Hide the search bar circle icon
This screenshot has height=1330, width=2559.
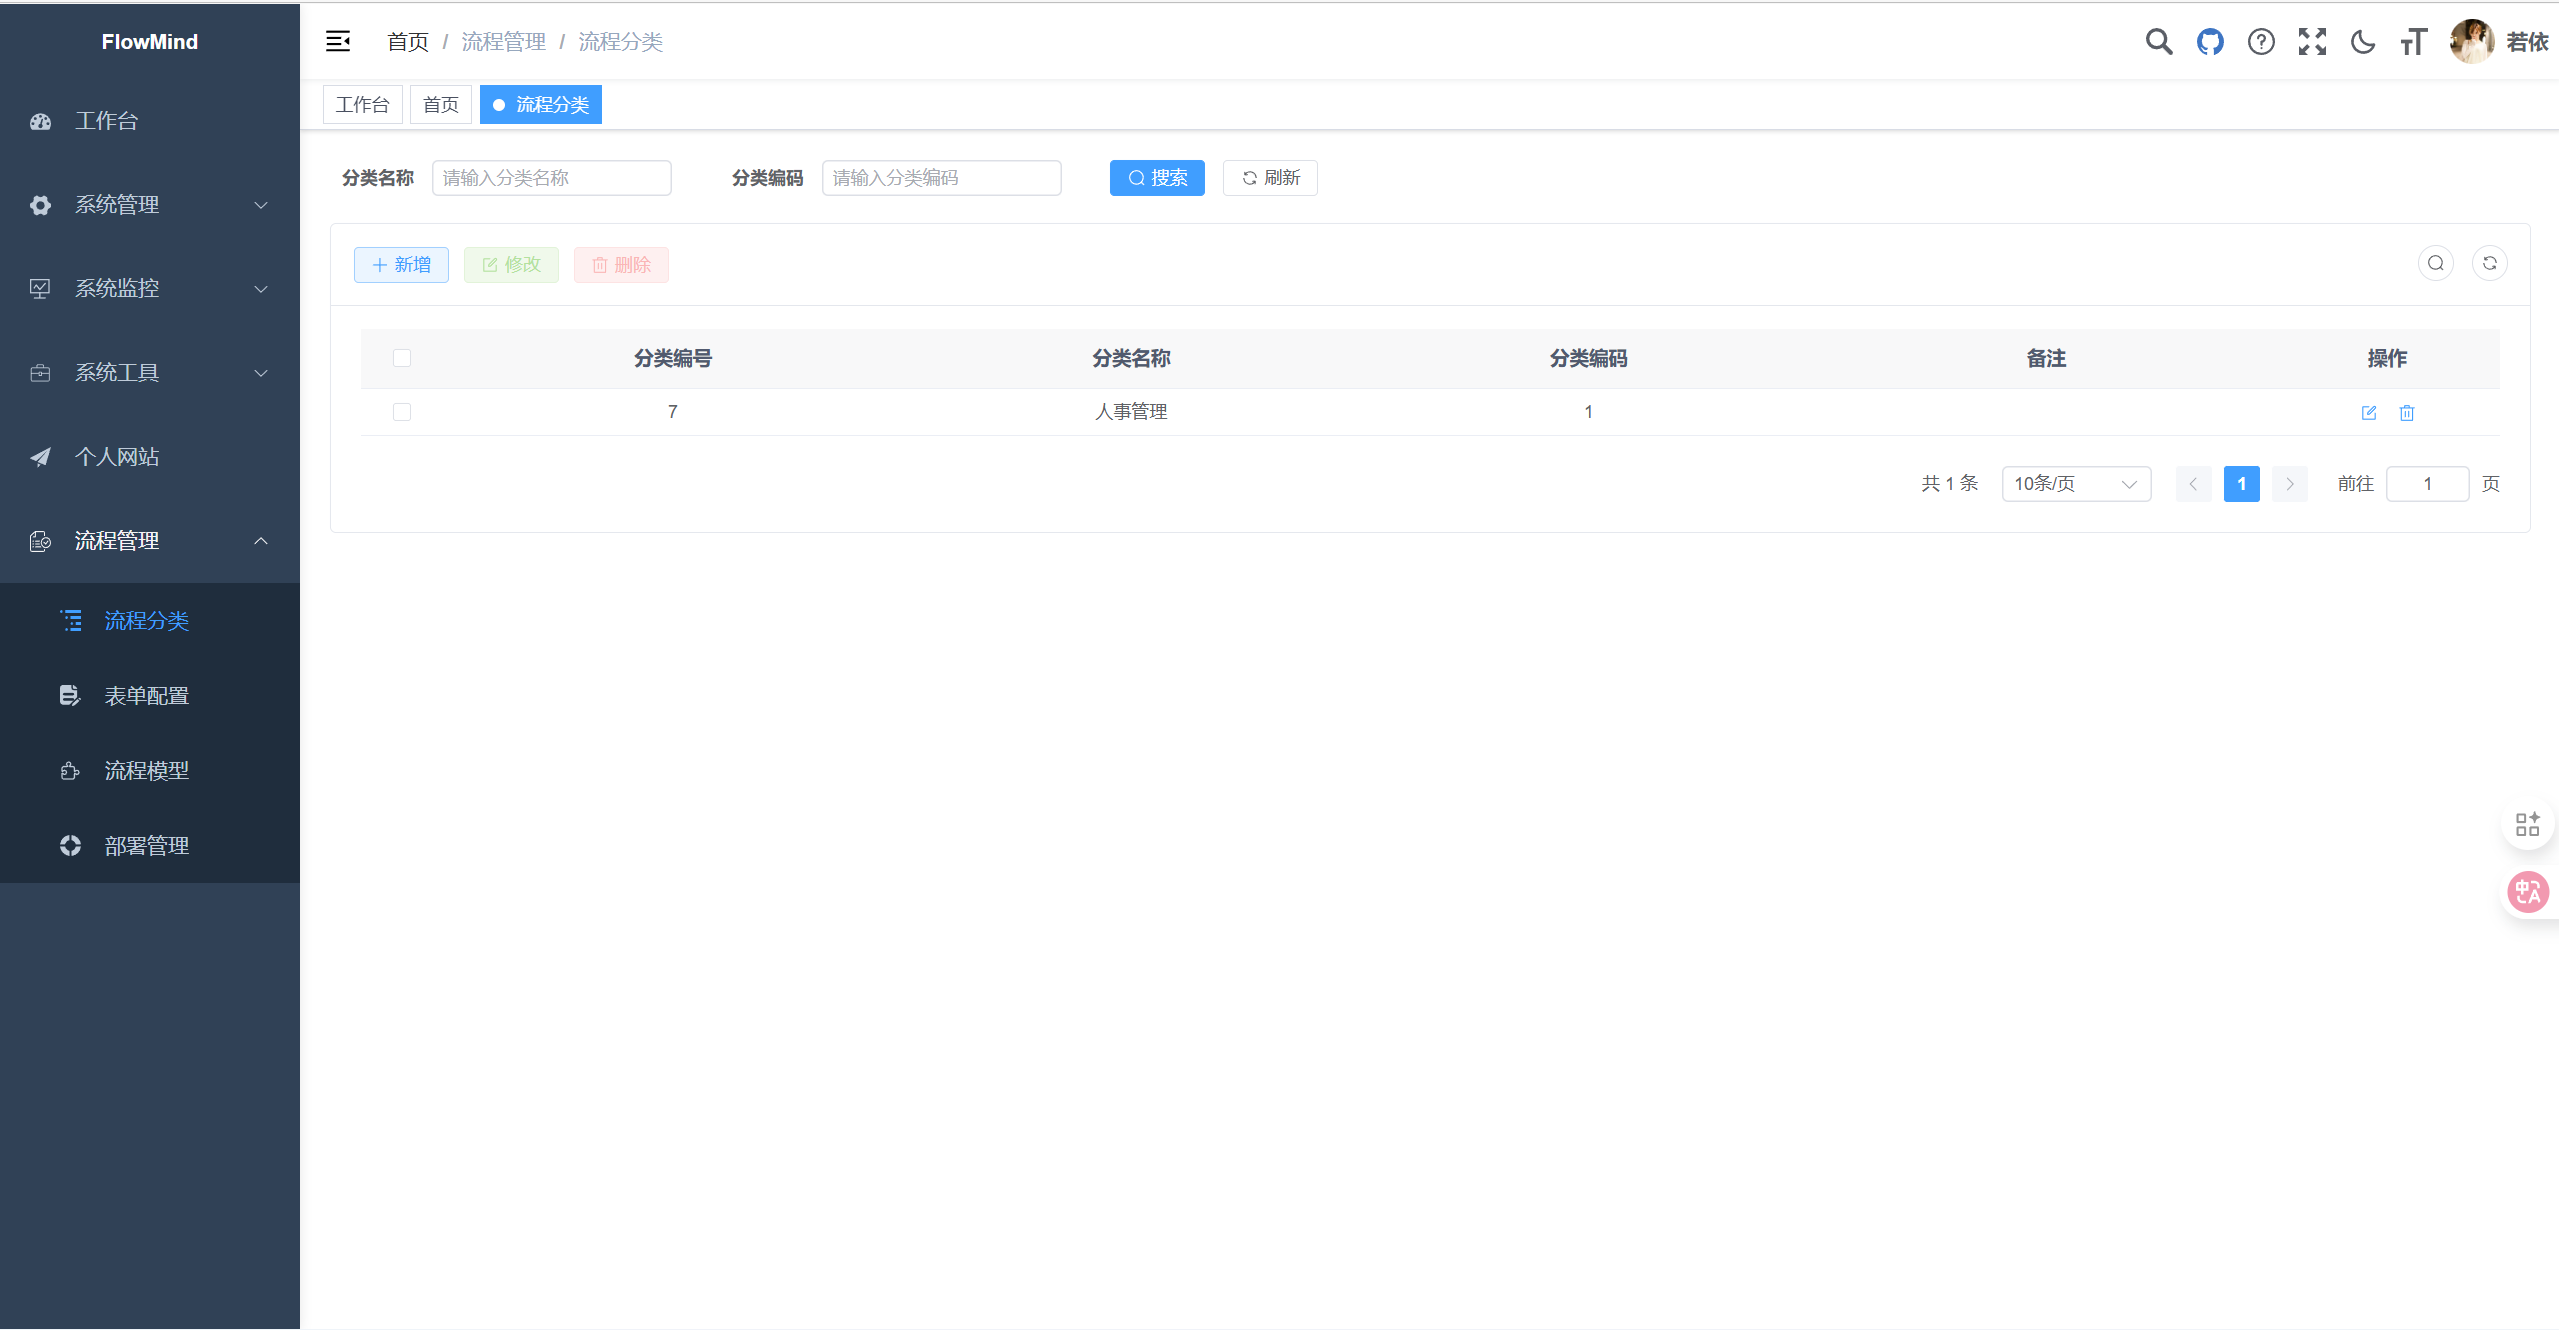tap(2436, 264)
